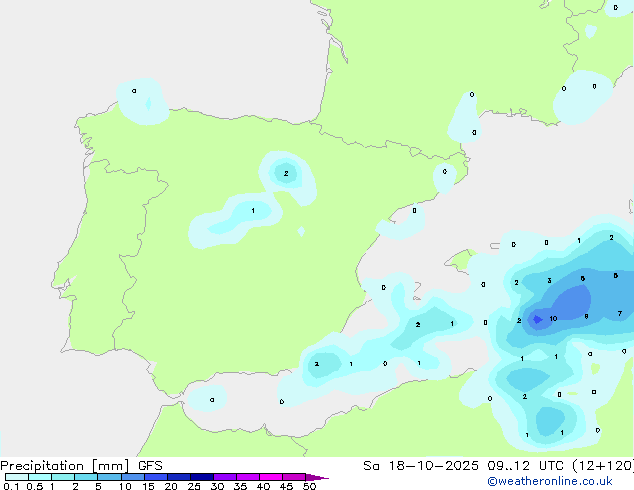
Task: Click the 30–35 mm purple legend swatch
Action: tap(225, 477)
